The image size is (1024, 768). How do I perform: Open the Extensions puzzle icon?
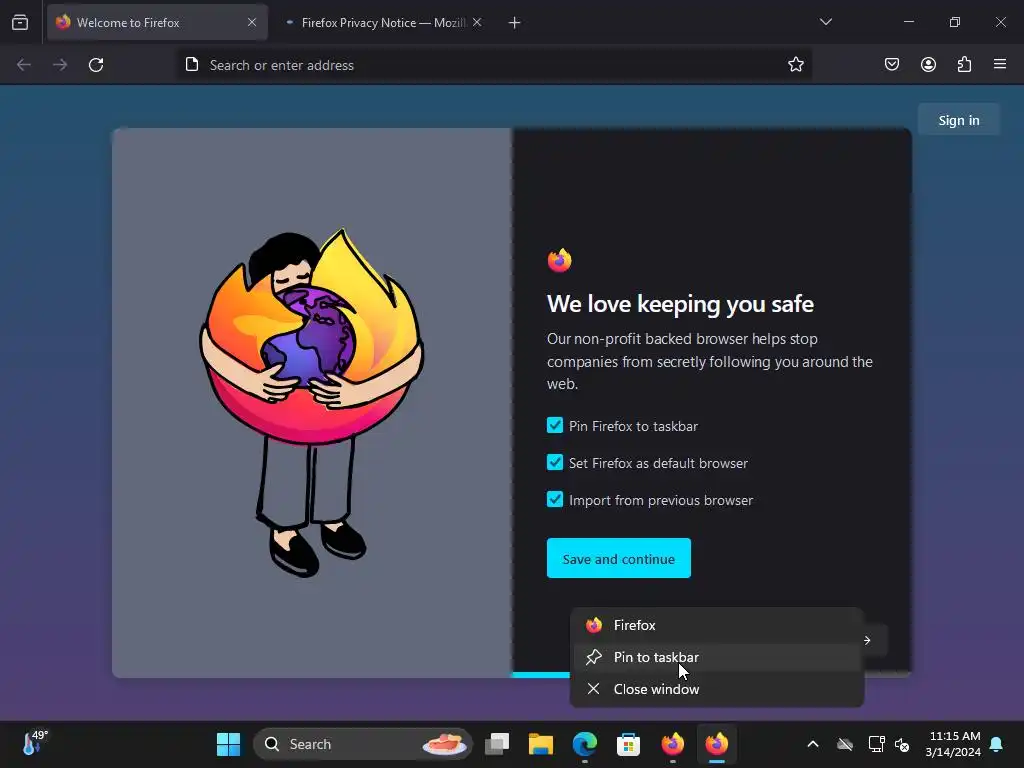[x=964, y=65]
